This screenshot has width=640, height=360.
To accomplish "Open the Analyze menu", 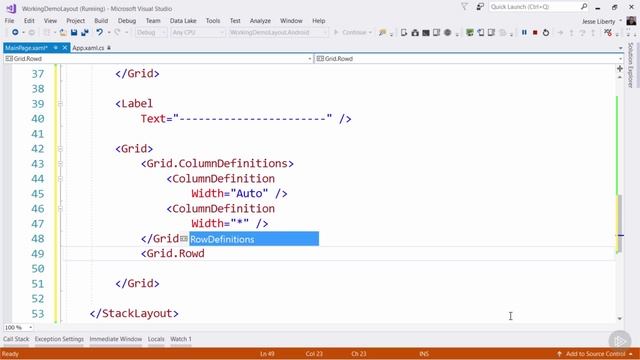I will (260, 20).
